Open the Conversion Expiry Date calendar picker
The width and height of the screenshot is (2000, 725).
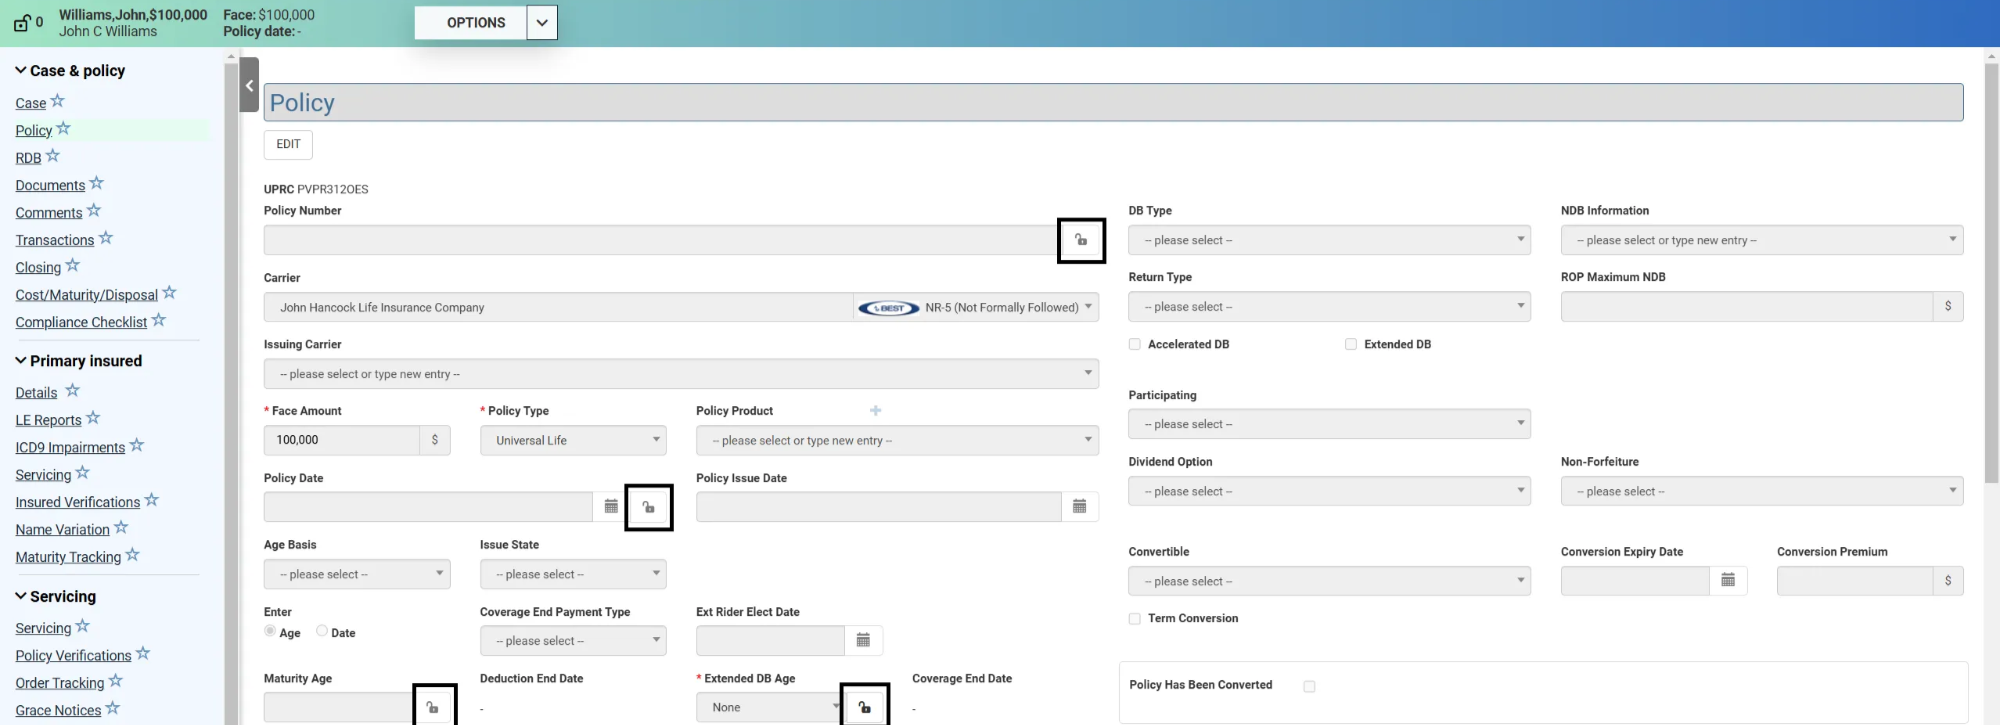(1727, 581)
